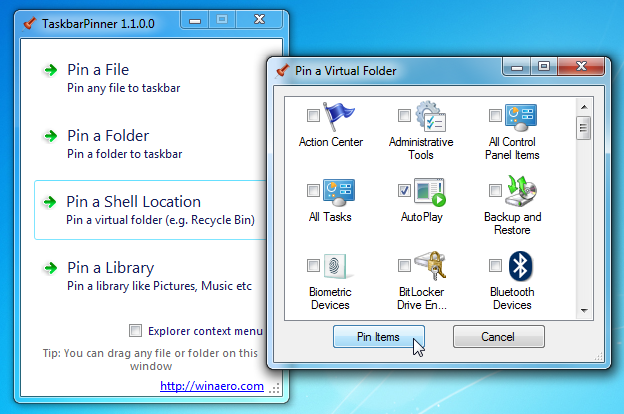Image resolution: width=624 pixels, height=414 pixels.
Task: Click the green arrow beside Pin a Library
Action: pyautogui.click(x=51, y=268)
